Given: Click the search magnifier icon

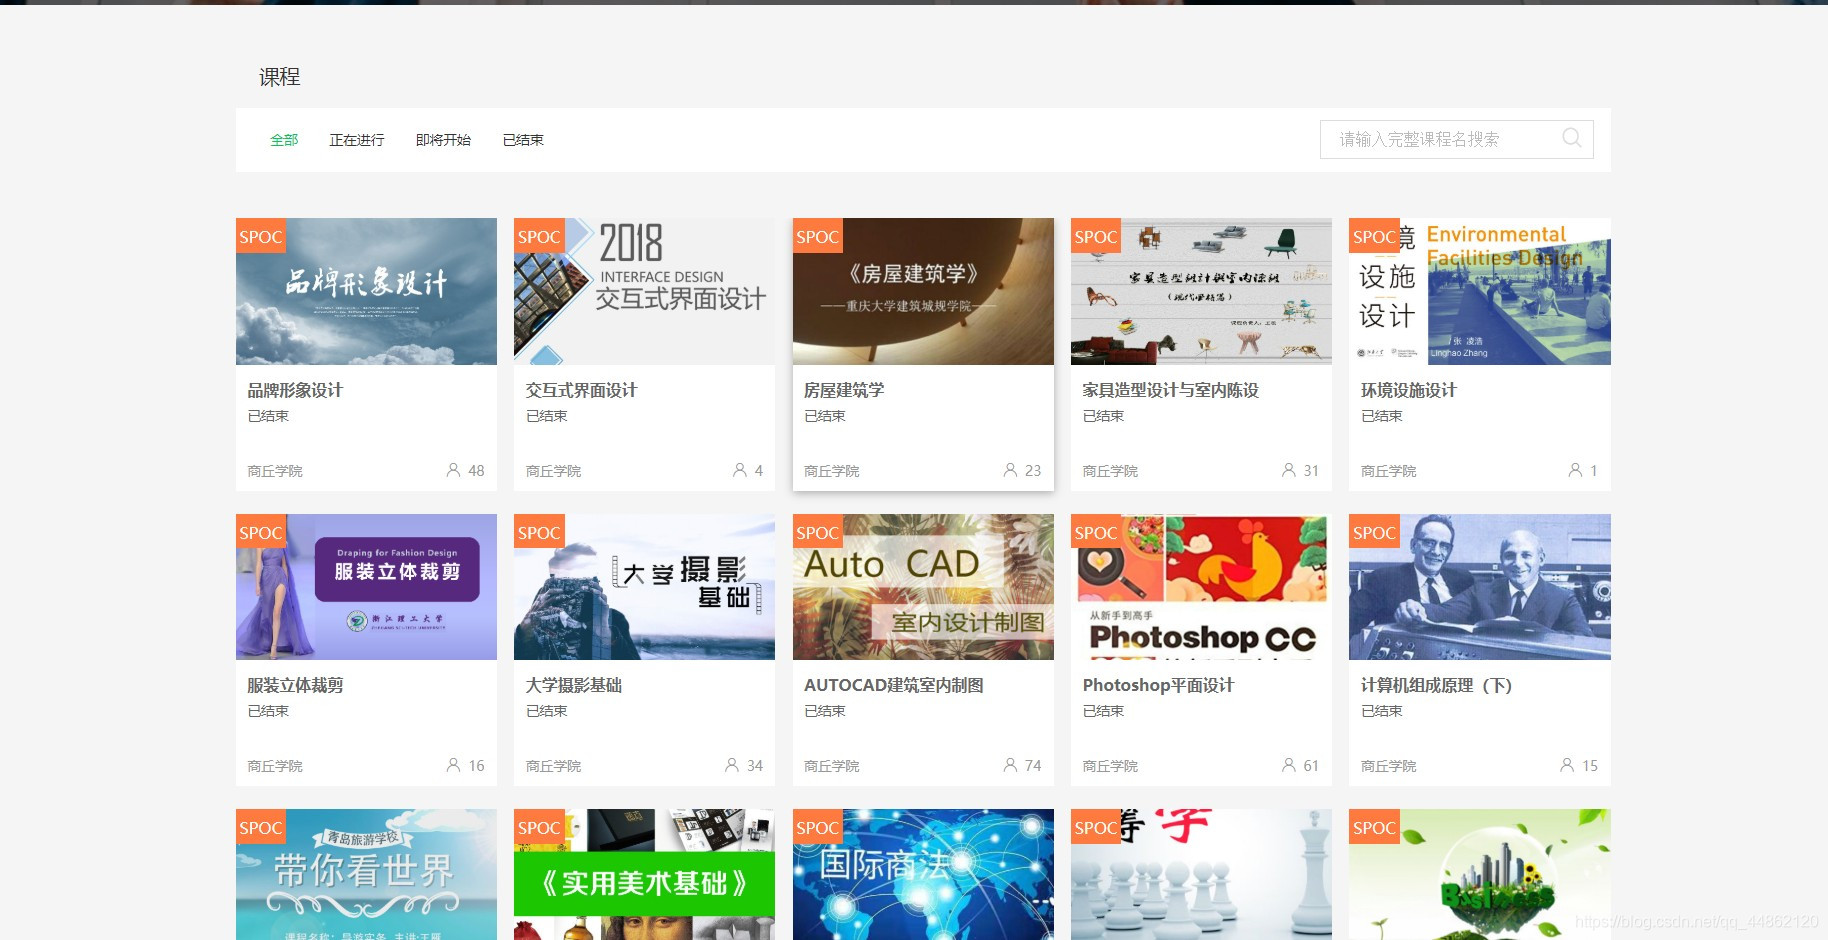Looking at the screenshot, I should 1571,138.
